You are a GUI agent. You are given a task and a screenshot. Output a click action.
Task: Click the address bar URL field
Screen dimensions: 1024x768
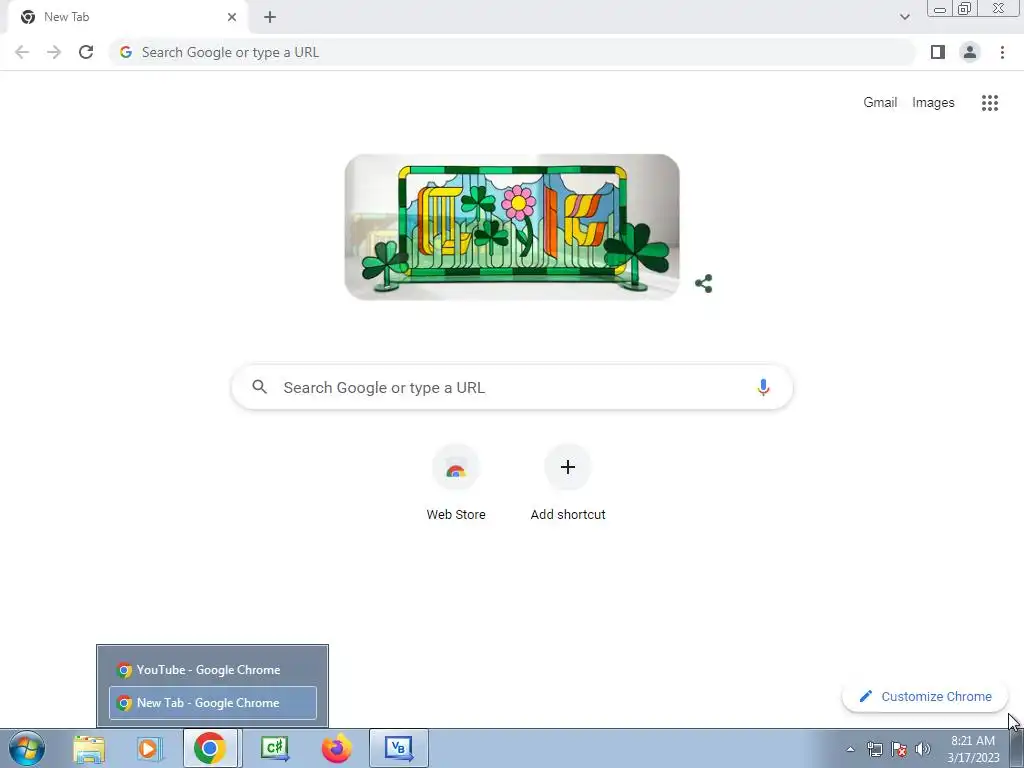512,52
